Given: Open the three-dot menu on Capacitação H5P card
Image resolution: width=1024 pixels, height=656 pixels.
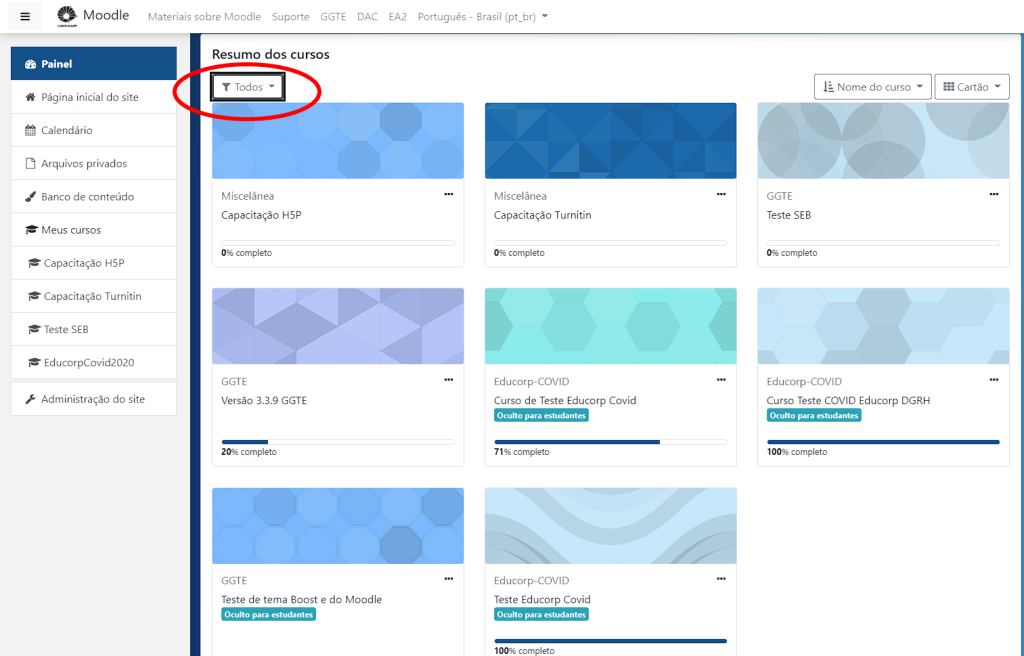Looking at the screenshot, I should pyautogui.click(x=449, y=195).
